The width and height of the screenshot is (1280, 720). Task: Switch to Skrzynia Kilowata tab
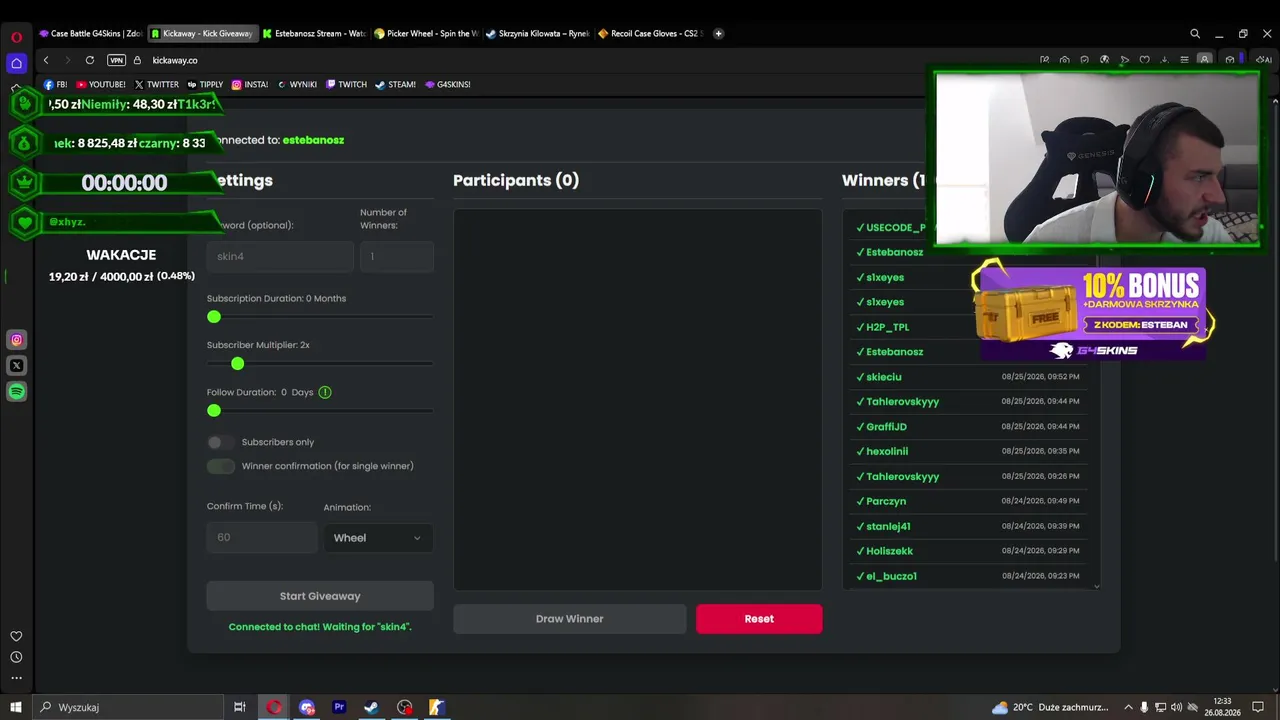[x=538, y=33]
